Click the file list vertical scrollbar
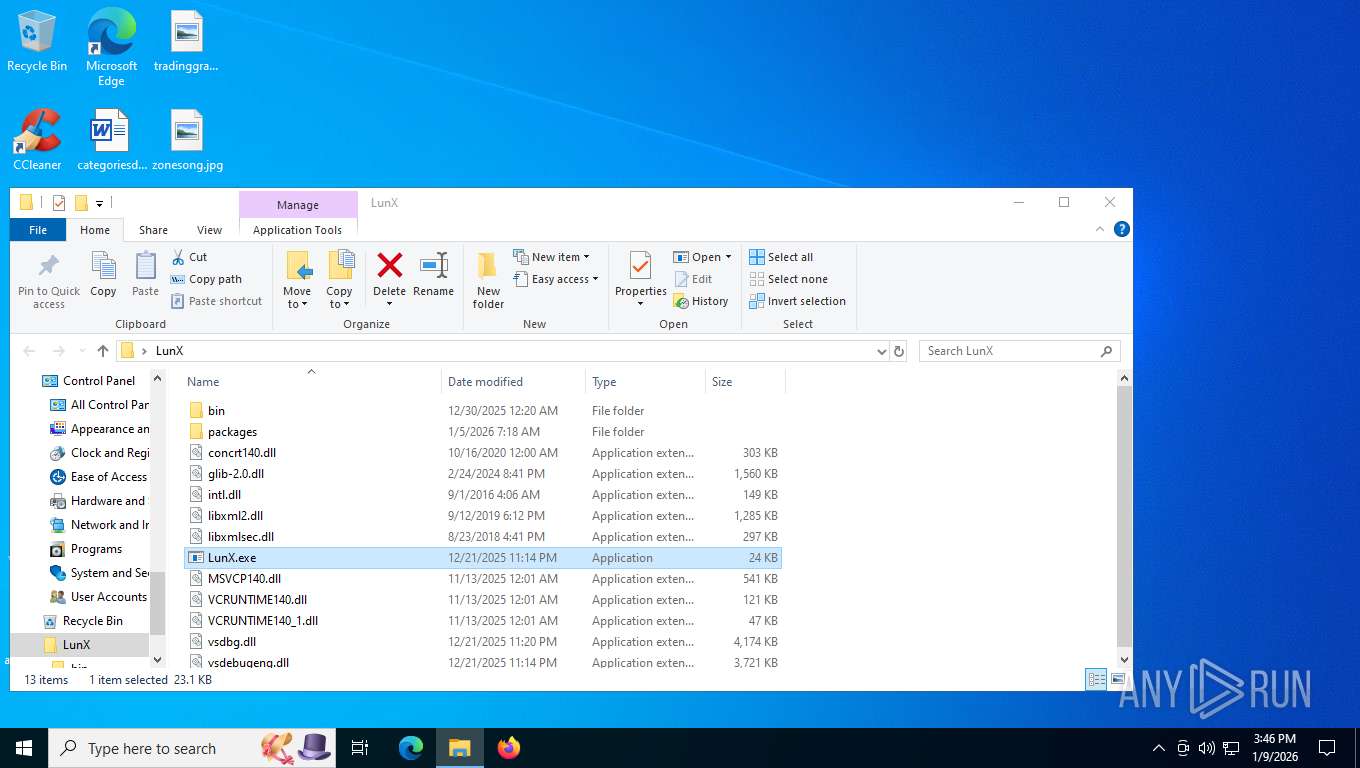 (x=1124, y=515)
